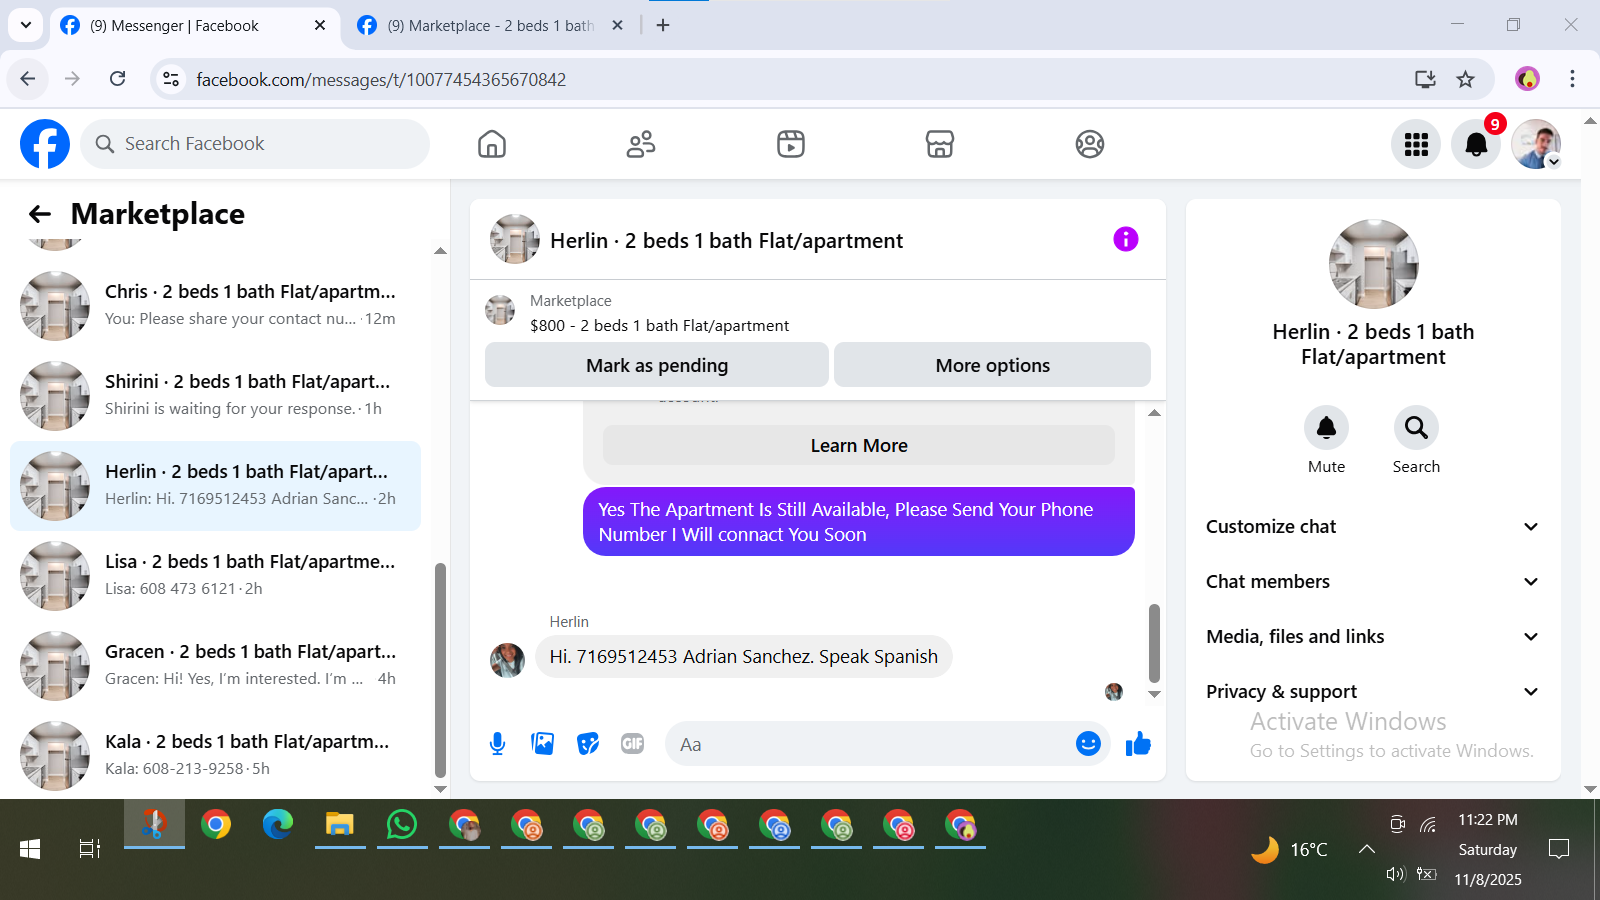
Task: Open the Friends icon in top navigation
Action: [641, 144]
